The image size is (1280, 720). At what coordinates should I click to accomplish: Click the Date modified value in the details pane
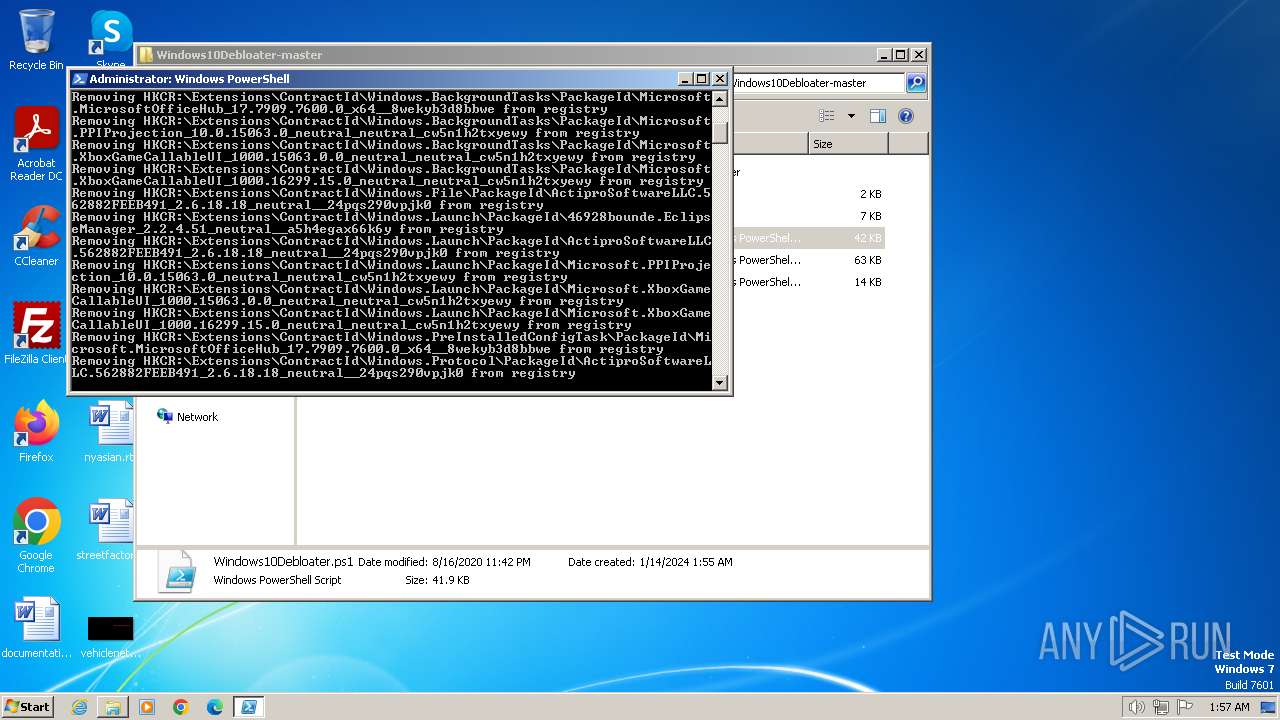pyautogui.click(x=481, y=562)
